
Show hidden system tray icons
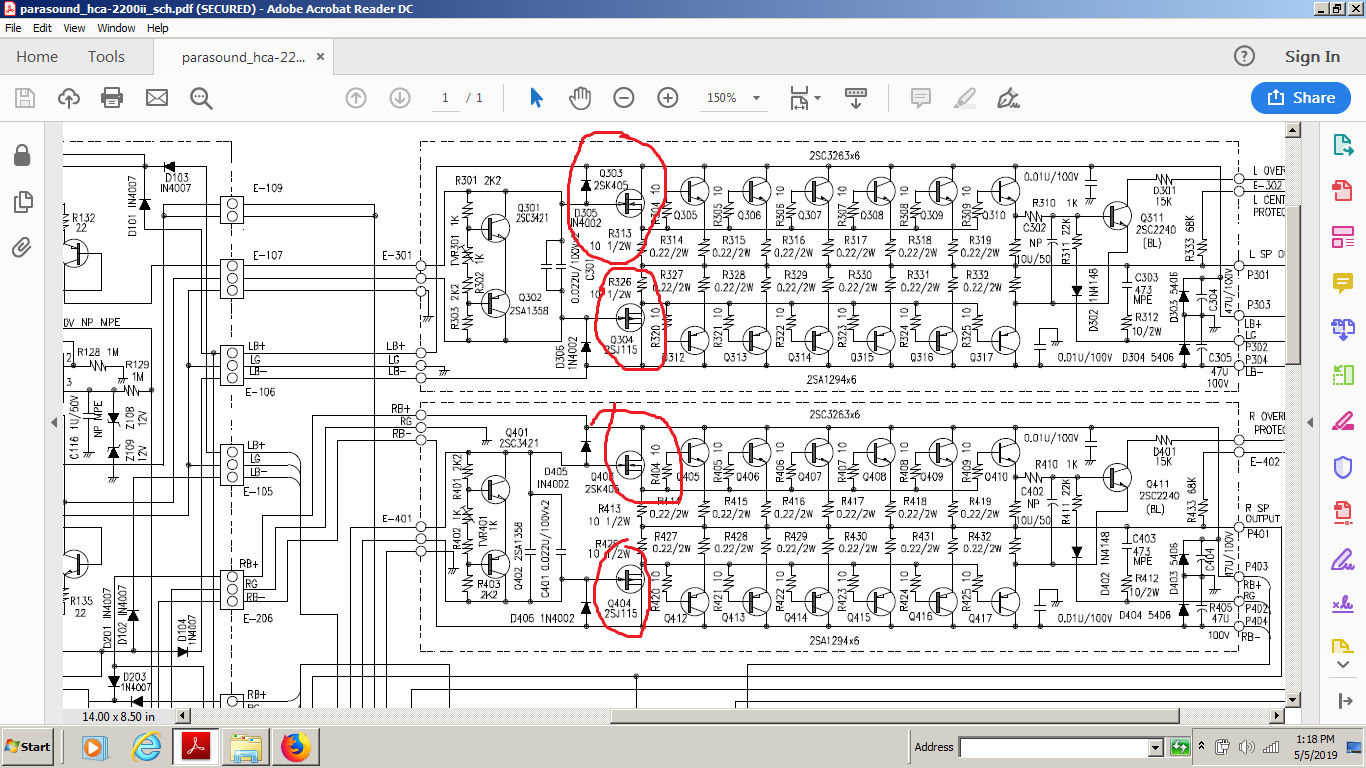(x=1203, y=746)
